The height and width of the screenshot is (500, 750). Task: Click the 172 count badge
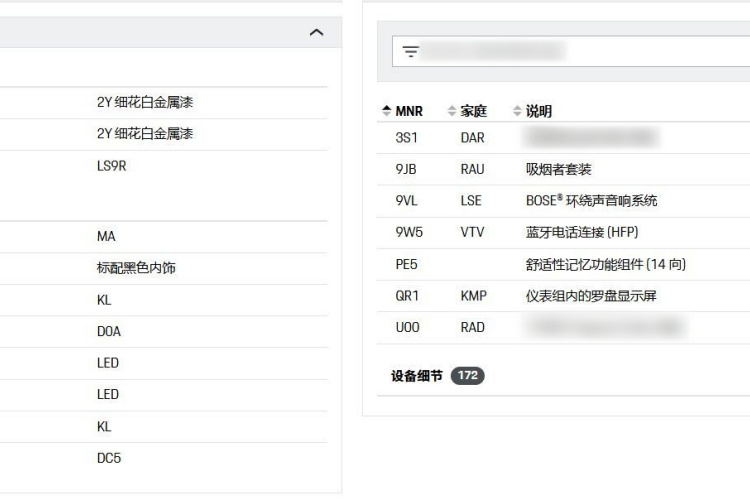tap(467, 376)
